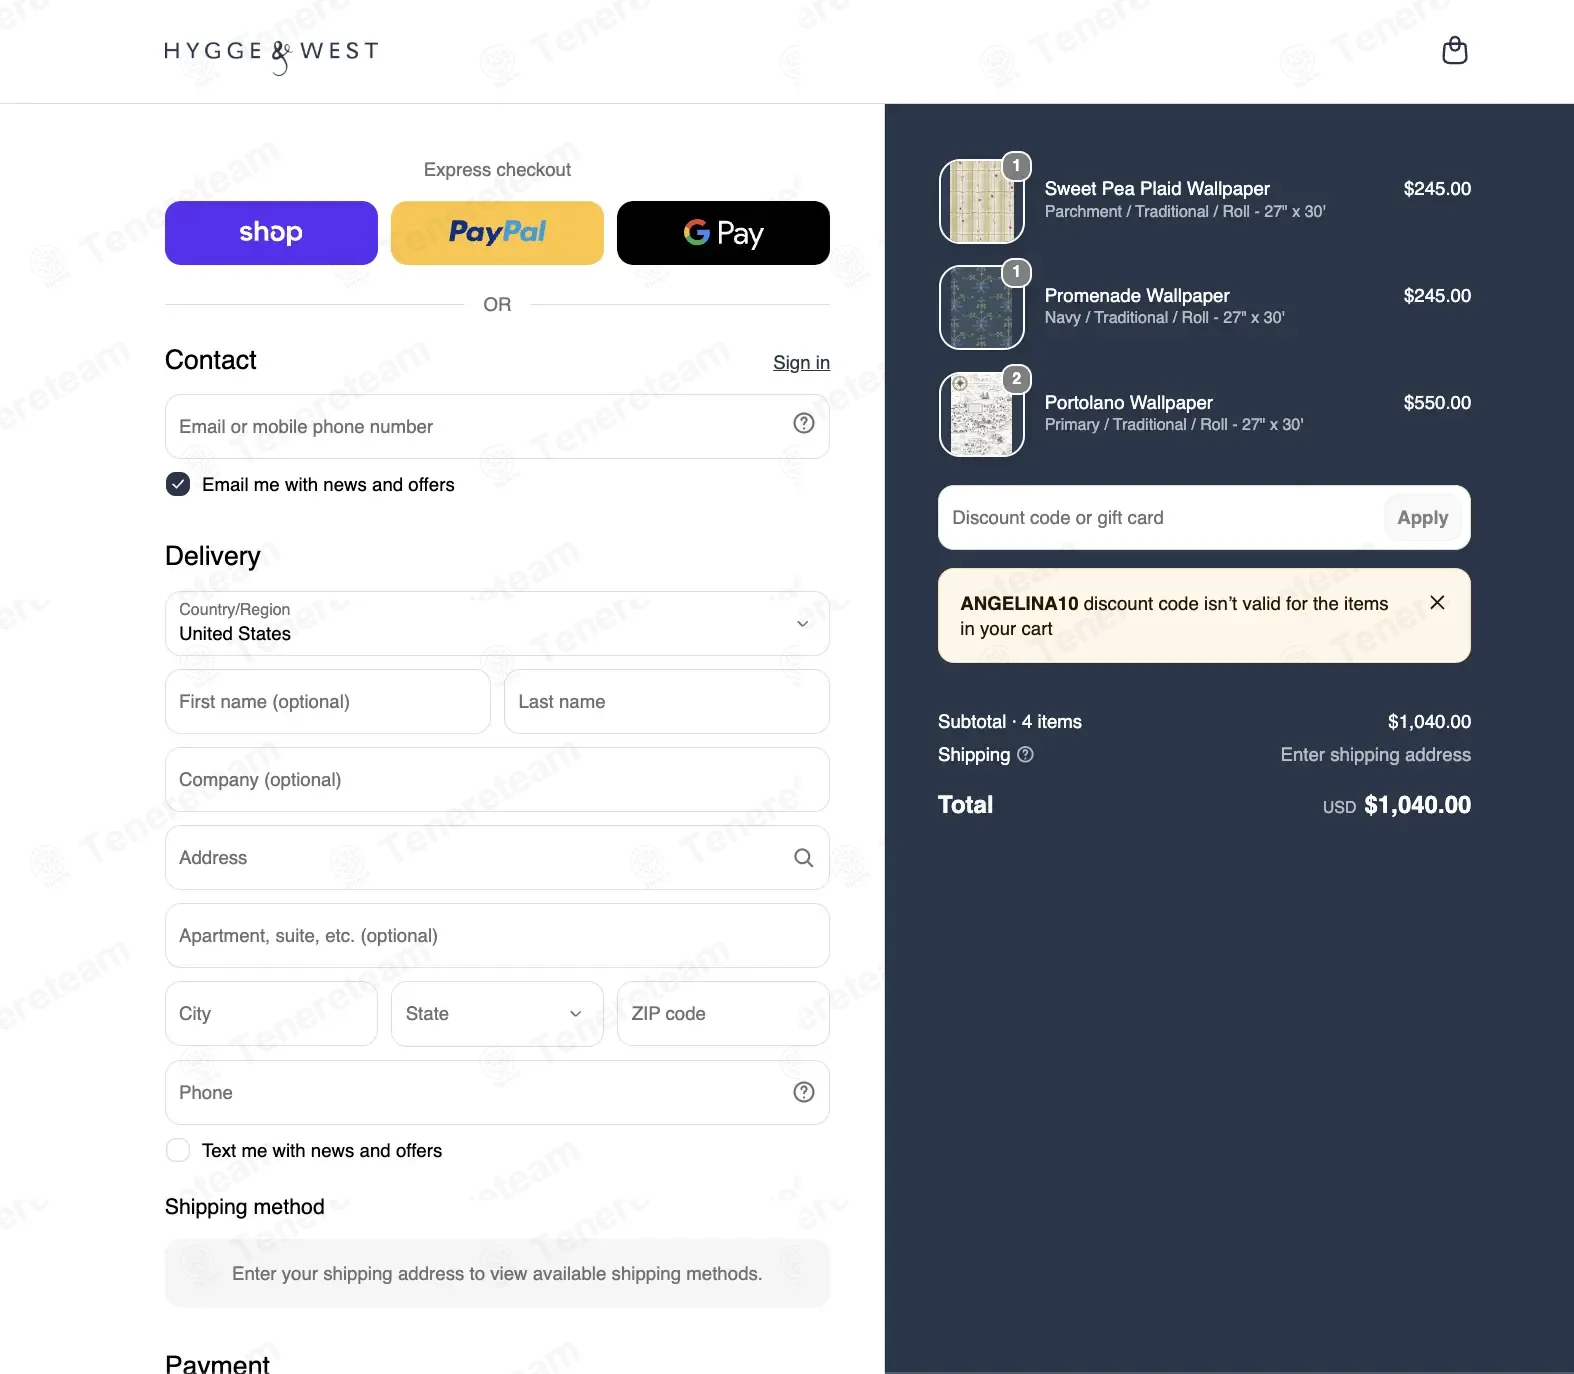Click the Sweet Pea Plaid Wallpaper product name
The height and width of the screenshot is (1374, 1574).
(x=1157, y=188)
